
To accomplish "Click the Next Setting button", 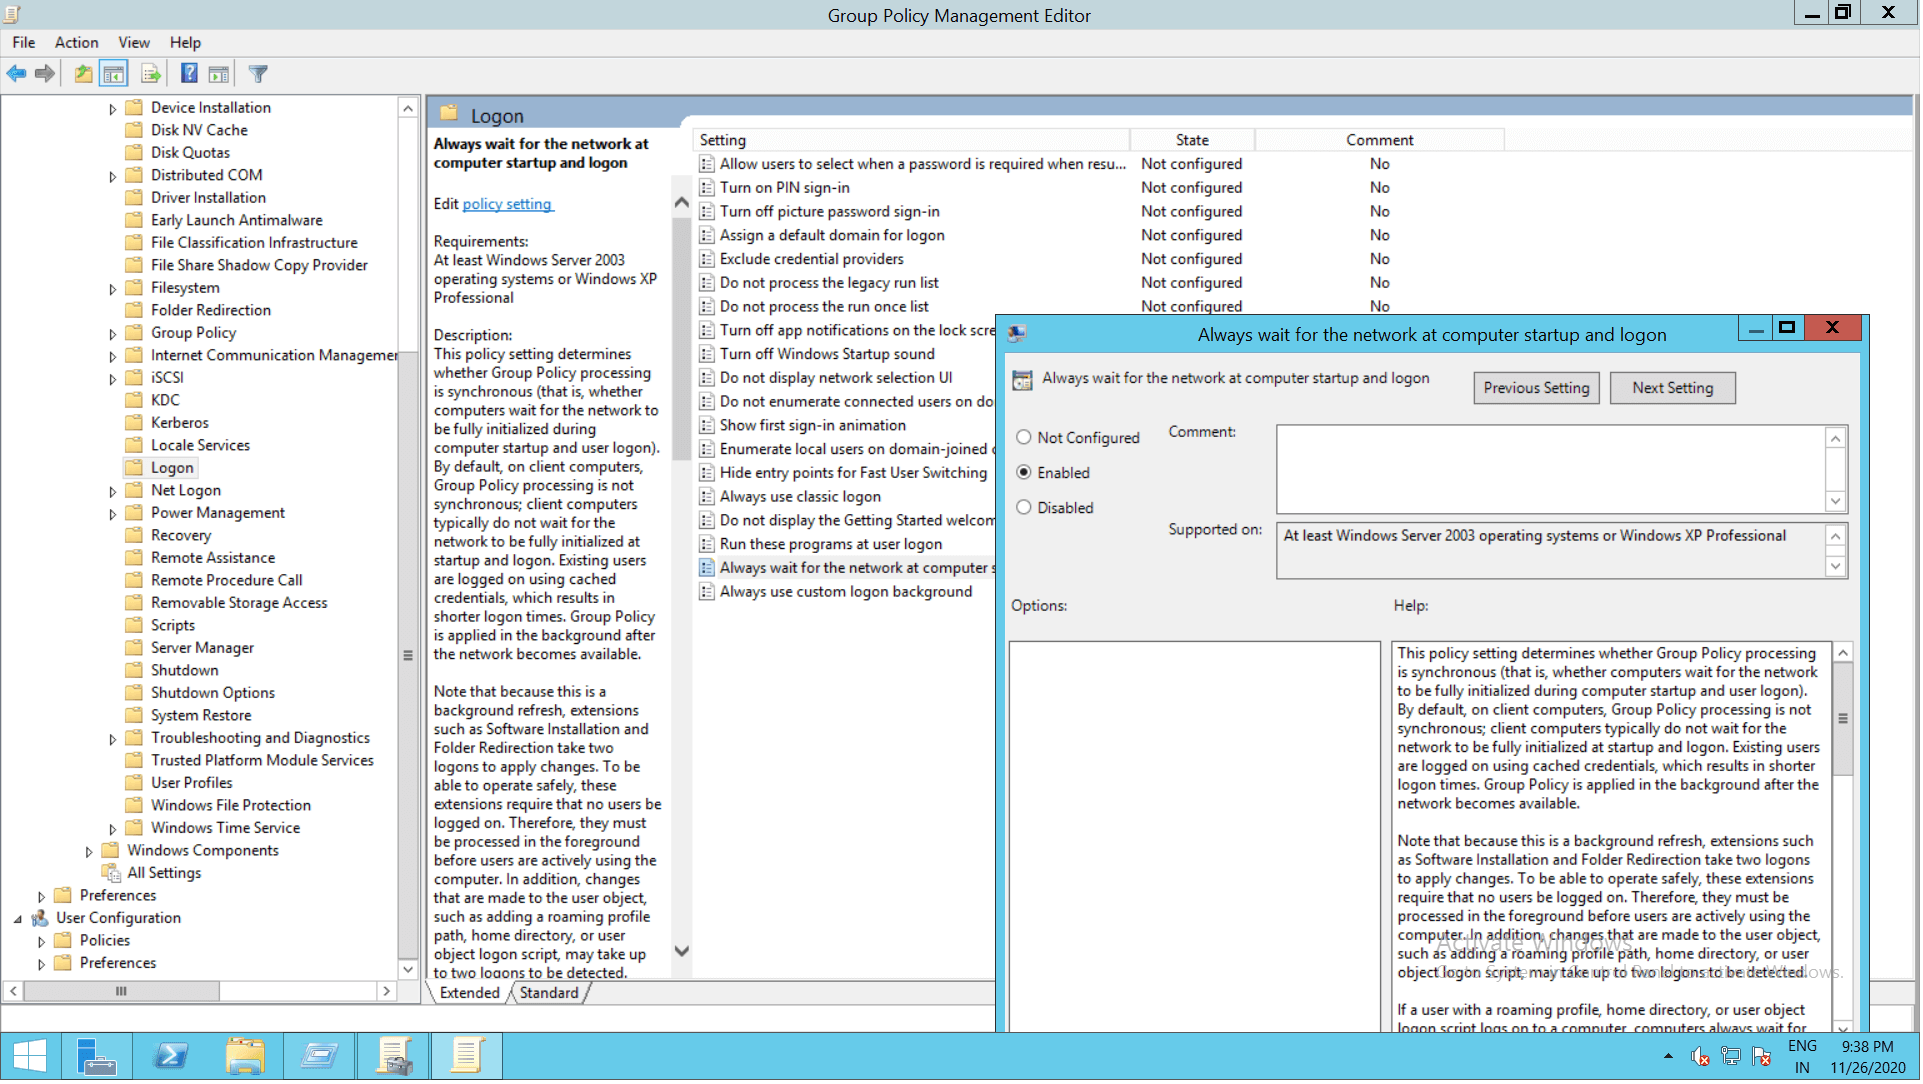I will [1674, 388].
